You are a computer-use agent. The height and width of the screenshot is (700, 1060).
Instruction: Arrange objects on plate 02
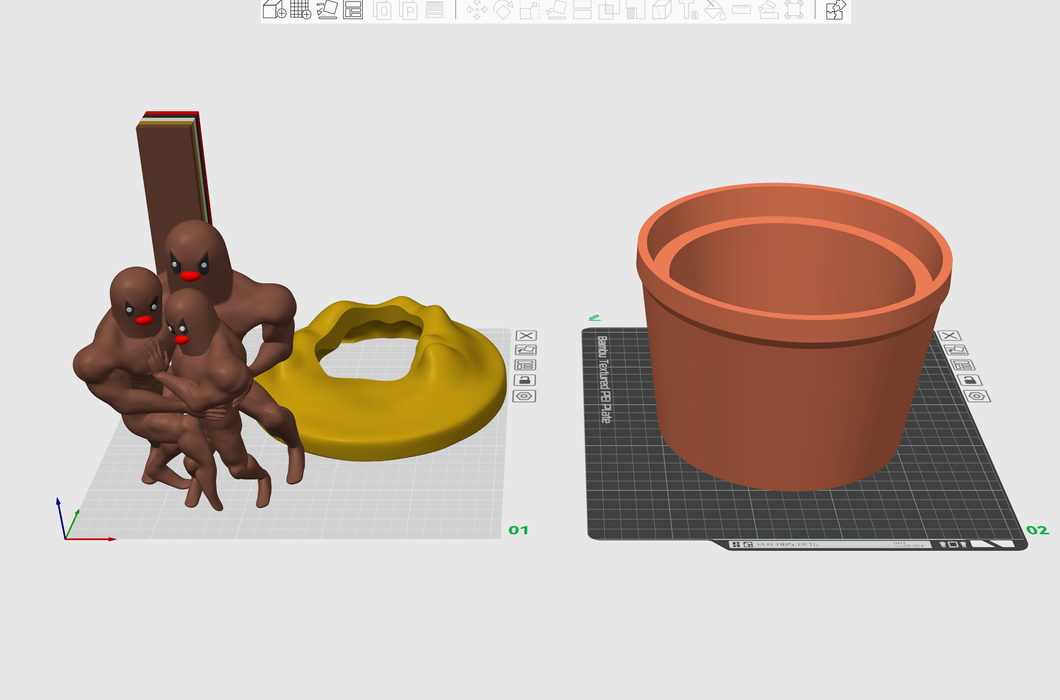(967, 366)
